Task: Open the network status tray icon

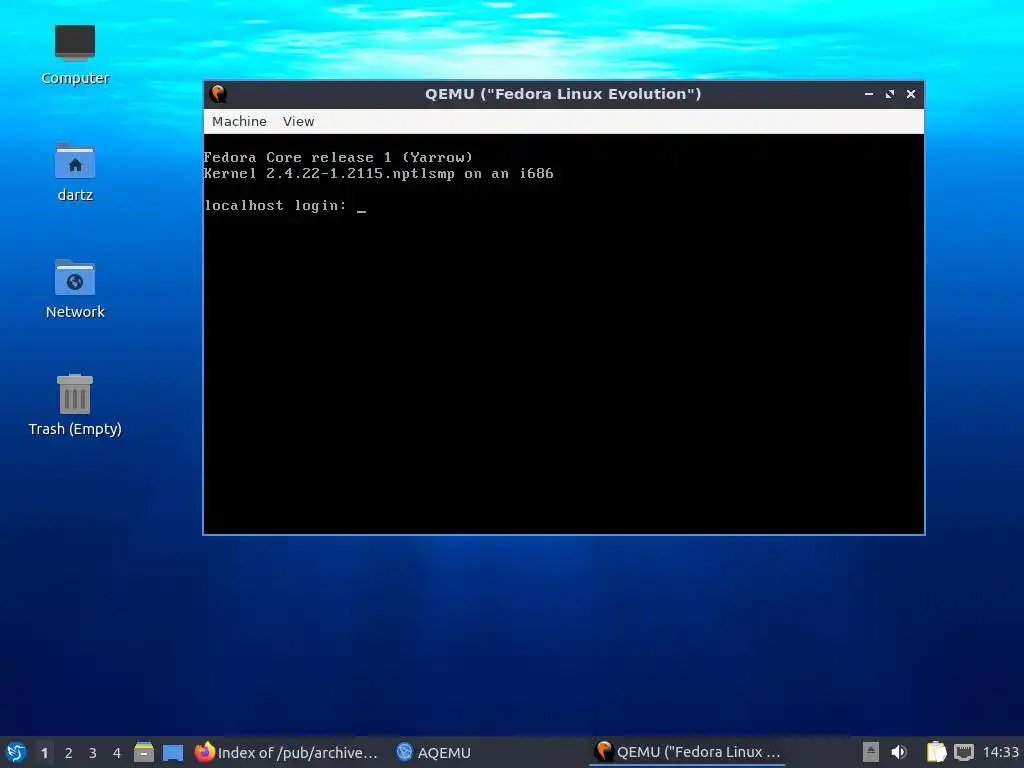Action: pyautogui.click(x=964, y=752)
